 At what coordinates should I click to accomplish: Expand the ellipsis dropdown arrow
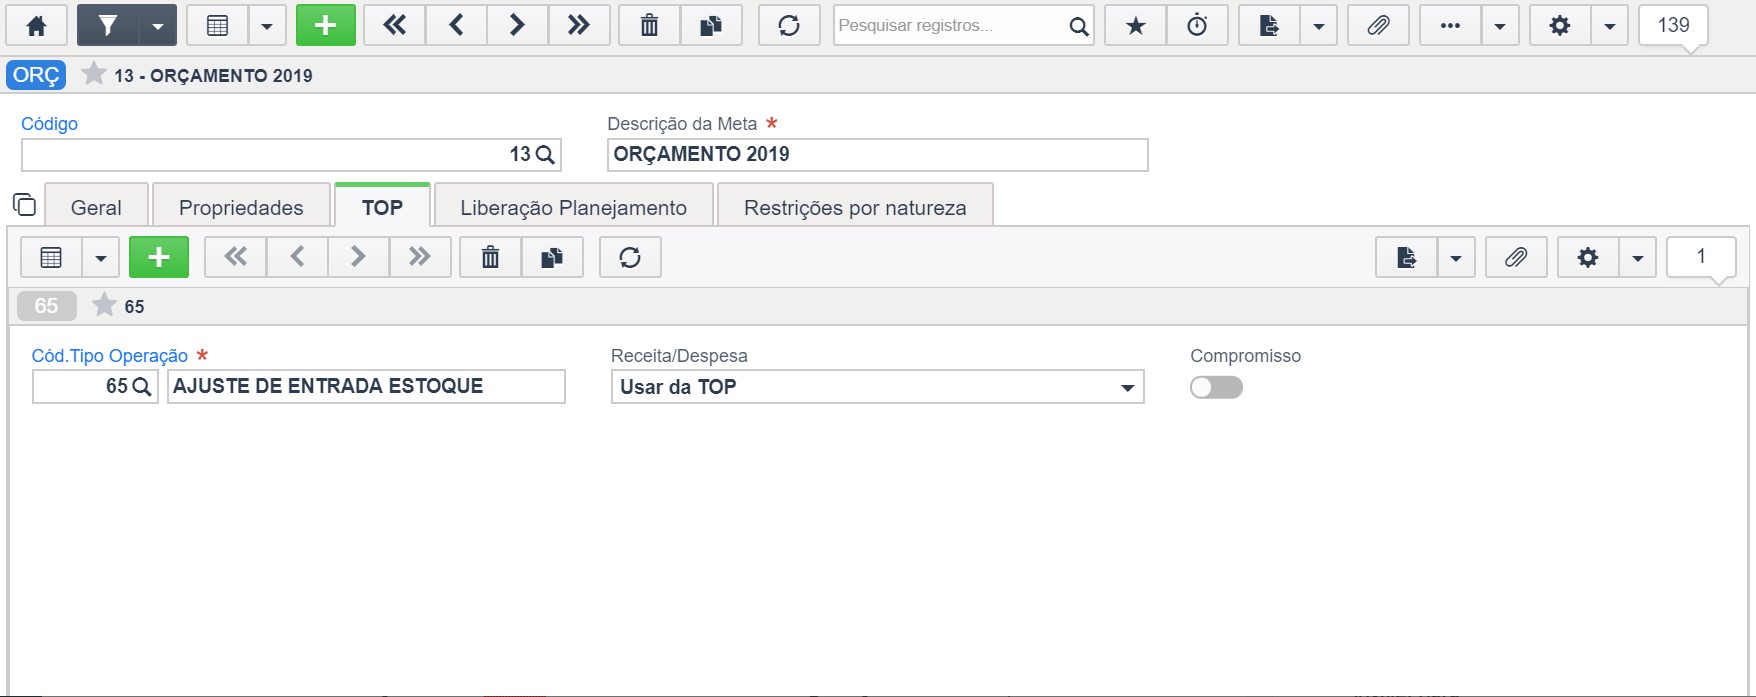coord(1500,26)
